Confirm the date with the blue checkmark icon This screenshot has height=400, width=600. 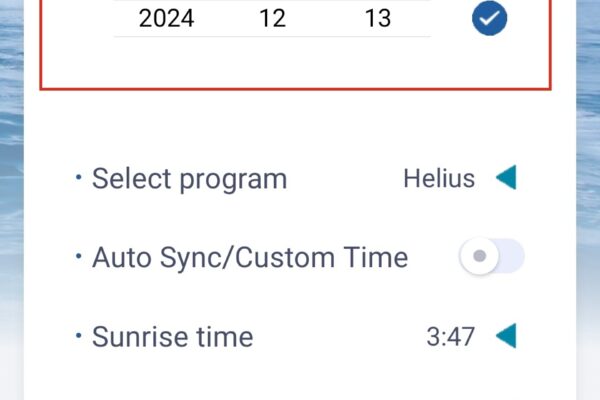[x=489, y=18]
